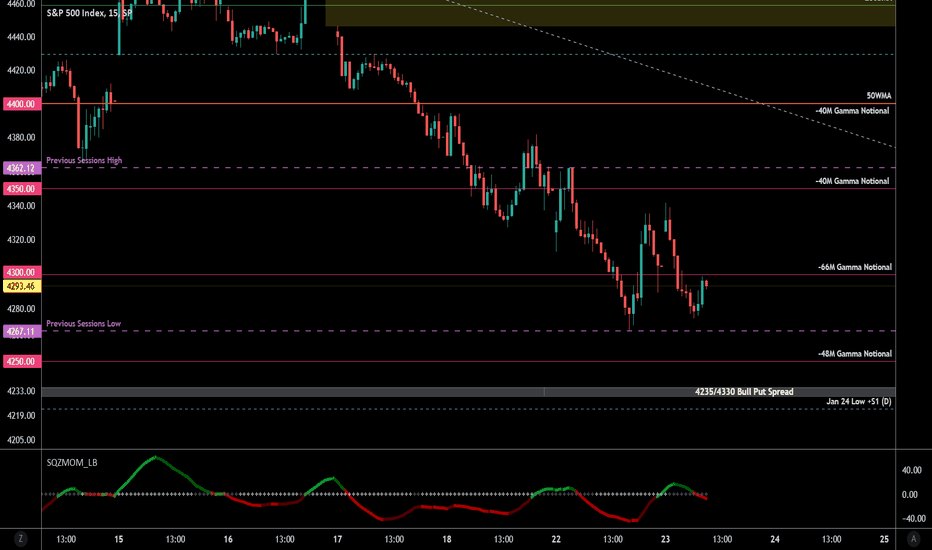Click date 24 on time axis

pyautogui.click(x=775, y=539)
